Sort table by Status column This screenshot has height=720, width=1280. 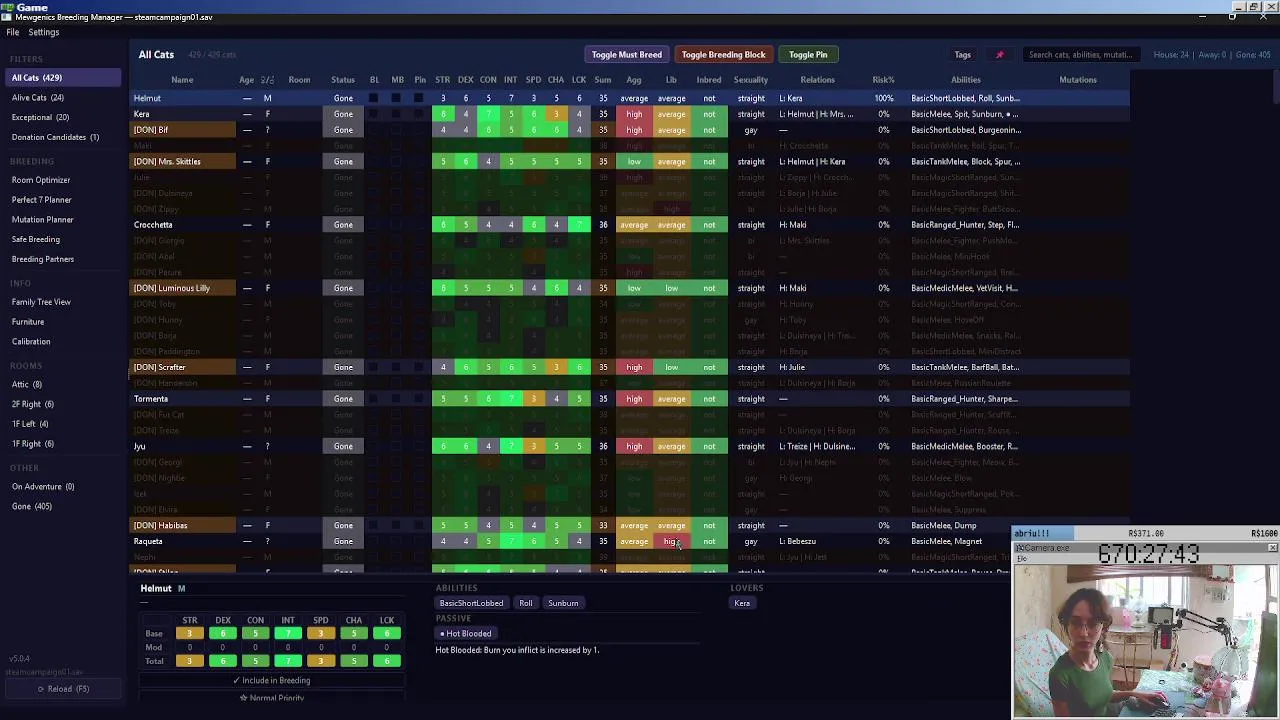coord(343,80)
